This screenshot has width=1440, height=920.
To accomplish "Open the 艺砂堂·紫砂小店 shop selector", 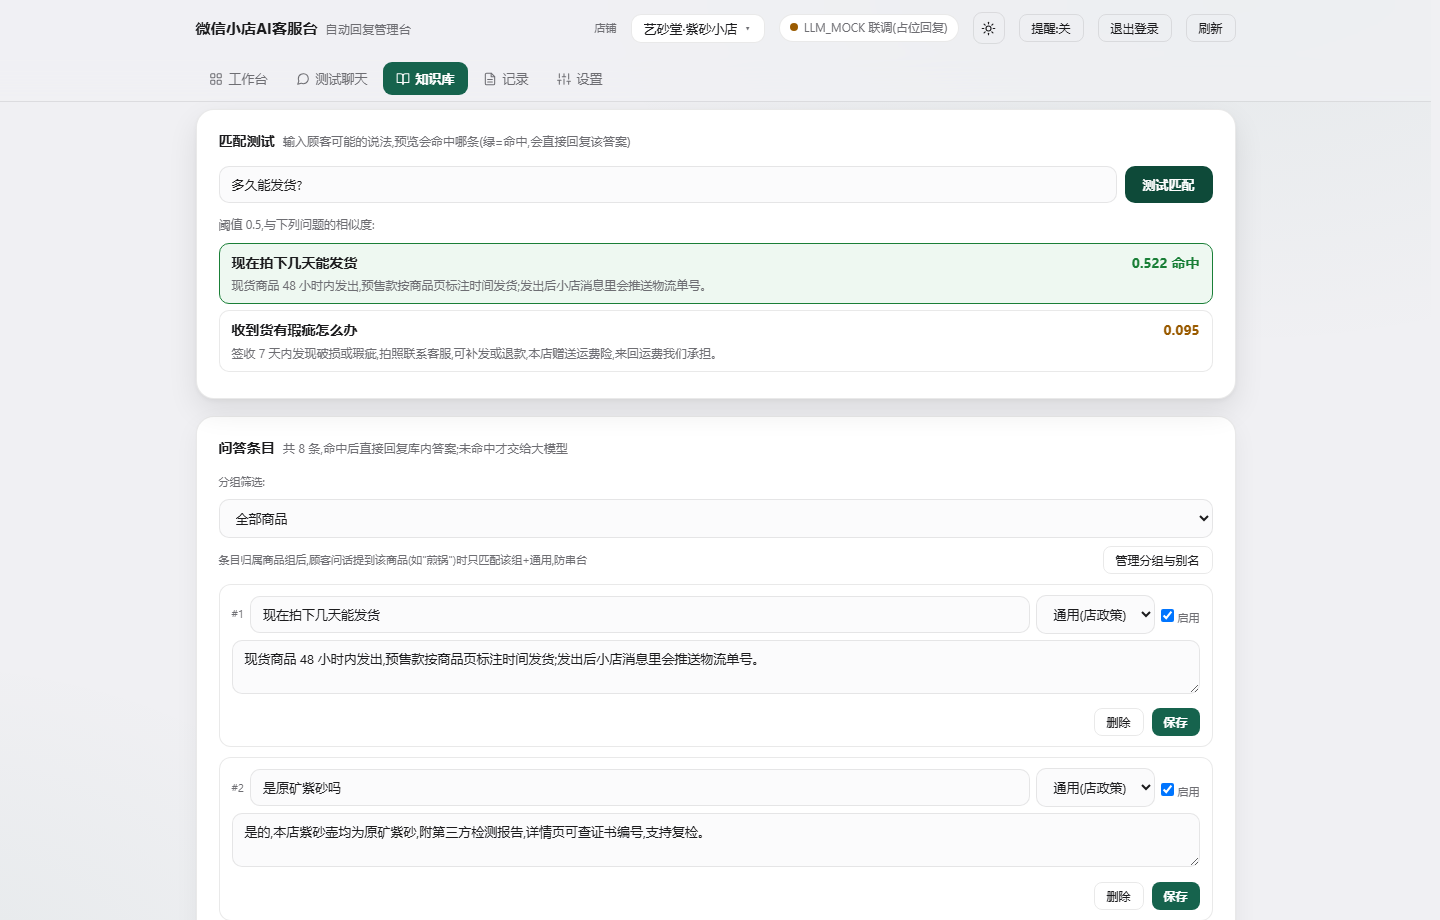I will 697,28.
